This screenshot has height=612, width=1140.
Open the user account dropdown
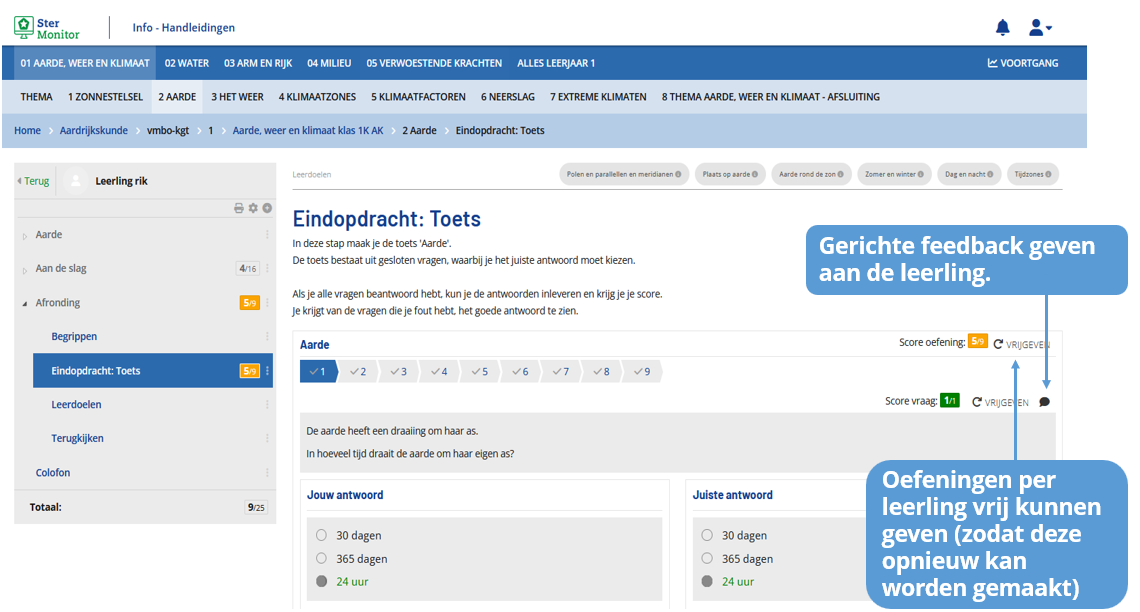click(1040, 28)
